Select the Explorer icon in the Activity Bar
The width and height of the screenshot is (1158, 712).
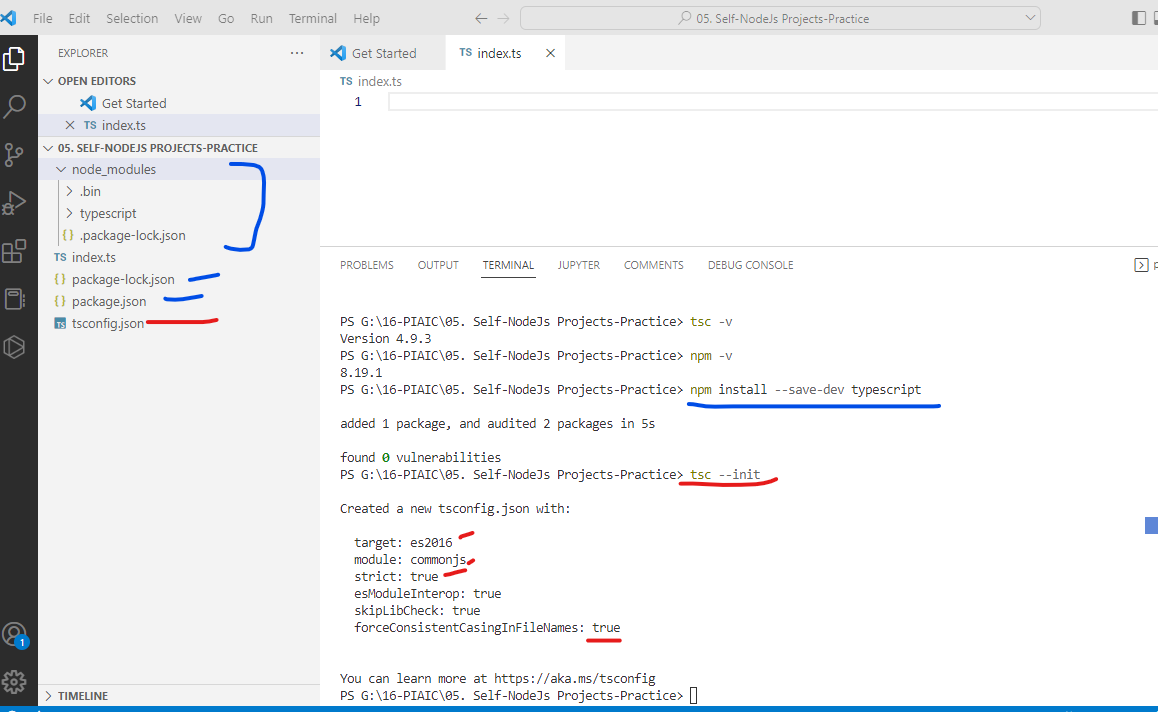click(15, 58)
